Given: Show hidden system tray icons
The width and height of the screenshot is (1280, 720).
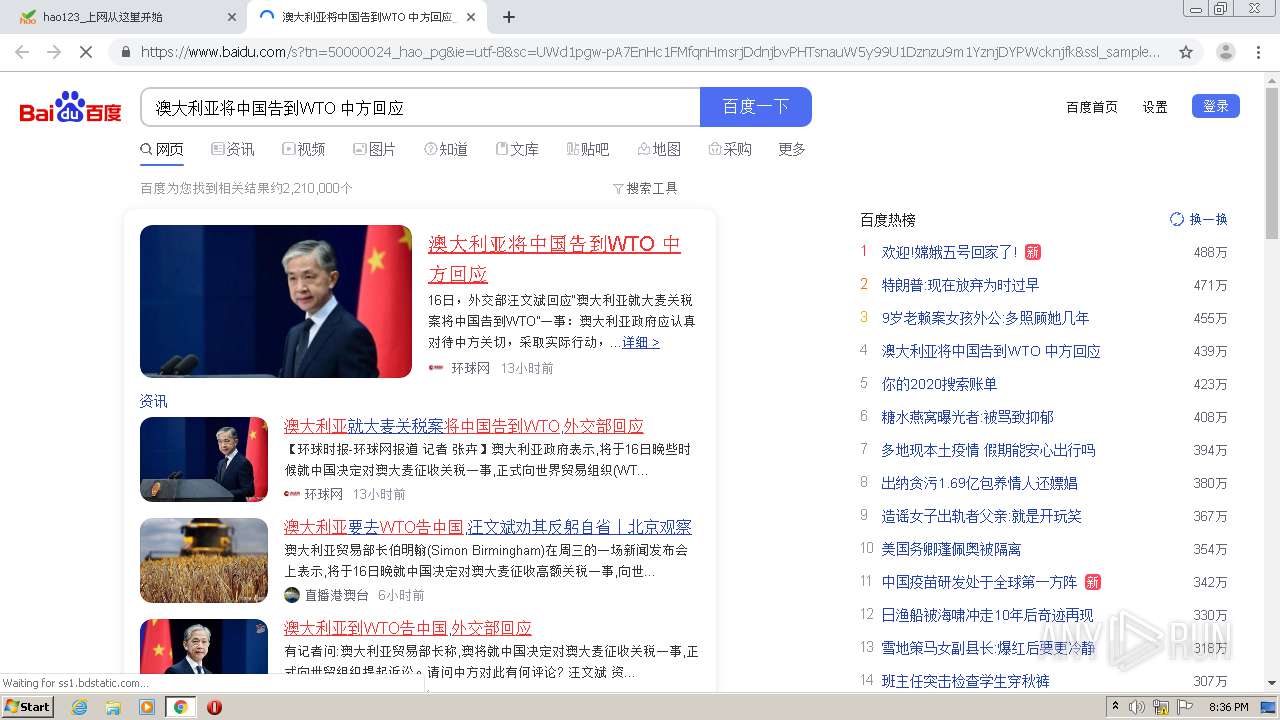Looking at the screenshot, I should click(1115, 707).
